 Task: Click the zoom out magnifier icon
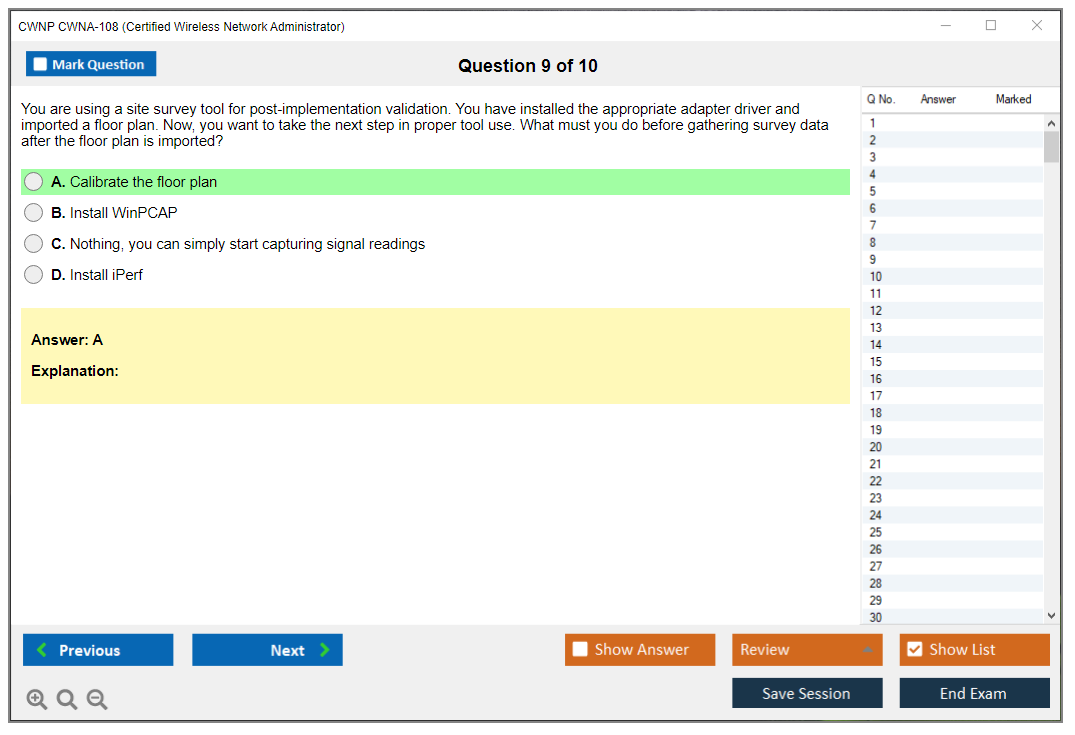[97, 700]
